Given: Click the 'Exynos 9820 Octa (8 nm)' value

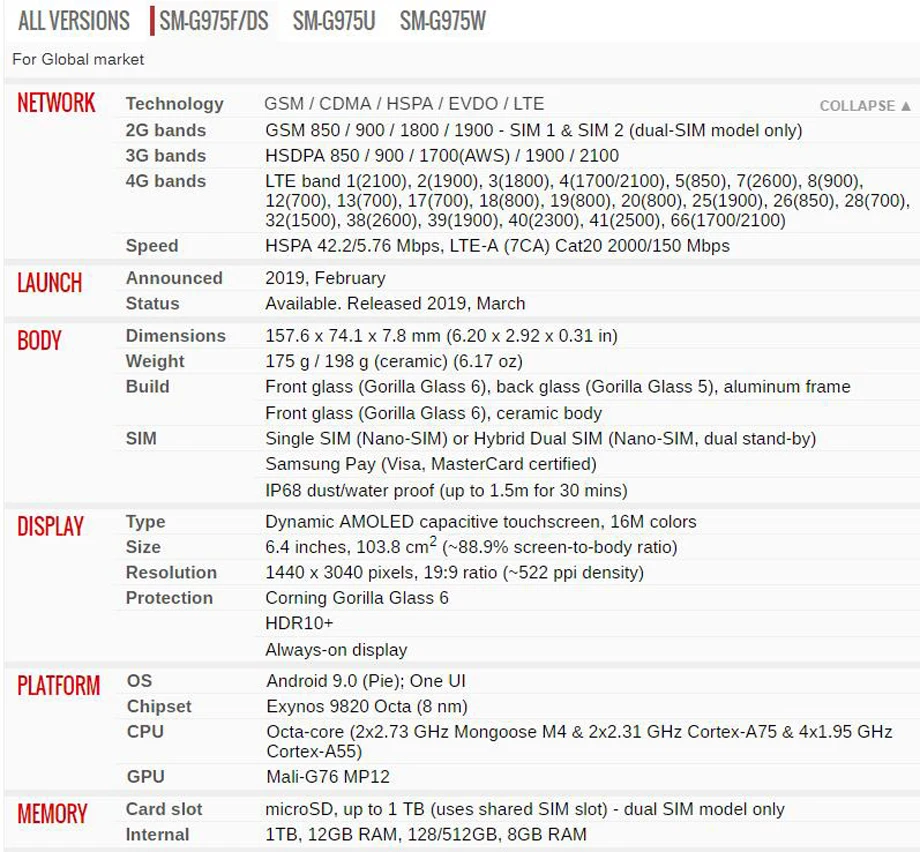Looking at the screenshot, I should [x=367, y=706].
